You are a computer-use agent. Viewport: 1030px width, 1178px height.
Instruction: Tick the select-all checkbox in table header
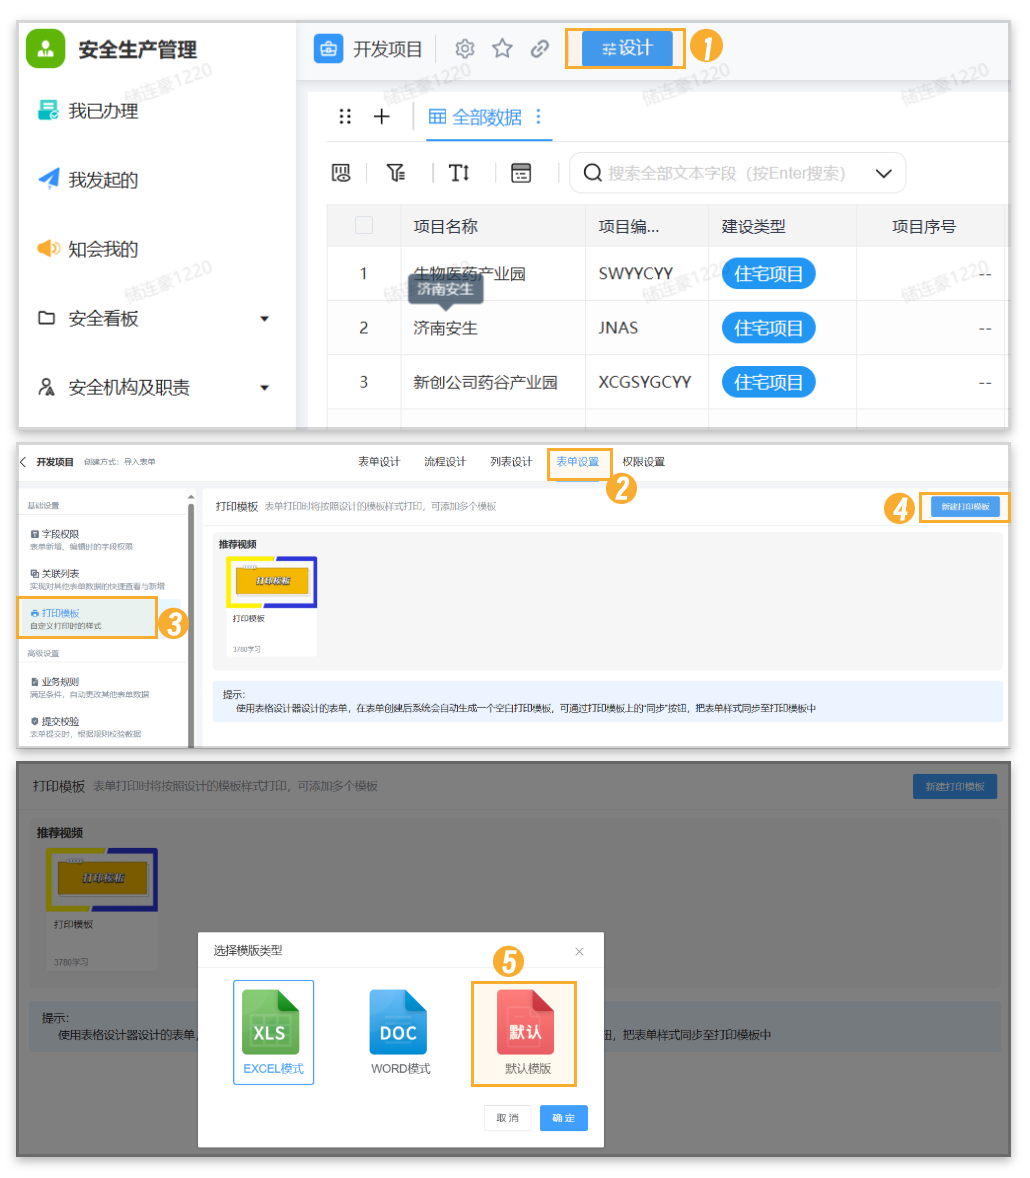(x=364, y=226)
